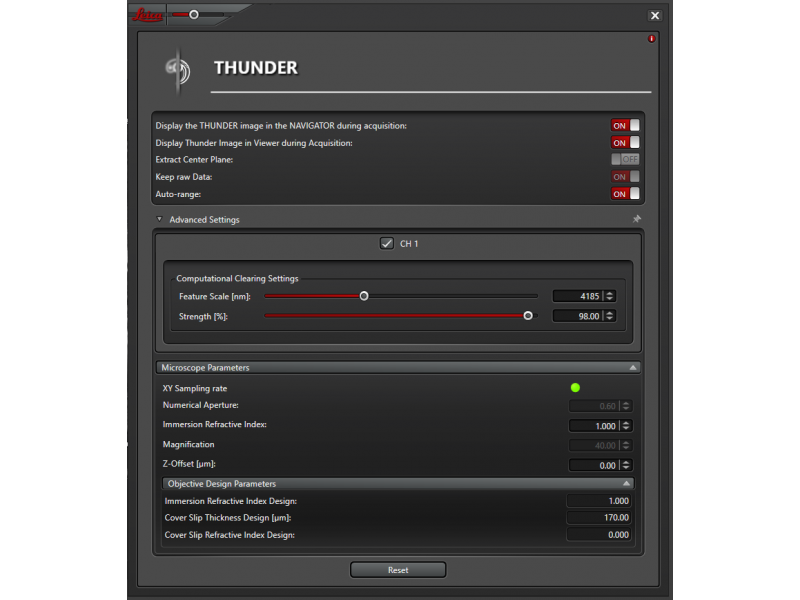The image size is (800, 600).
Task: Step the Strength spinner arrows
Action: (609, 316)
